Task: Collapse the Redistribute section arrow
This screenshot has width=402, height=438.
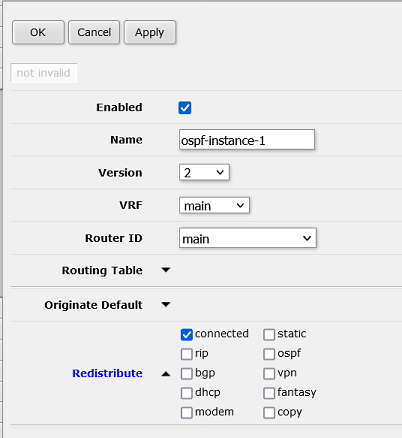Action: click(x=166, y=374)
